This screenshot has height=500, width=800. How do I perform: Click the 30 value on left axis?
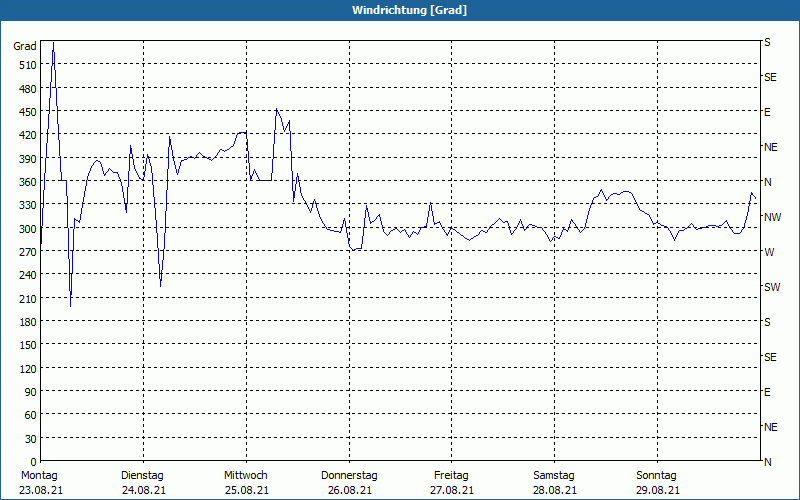tap(29, 438)
